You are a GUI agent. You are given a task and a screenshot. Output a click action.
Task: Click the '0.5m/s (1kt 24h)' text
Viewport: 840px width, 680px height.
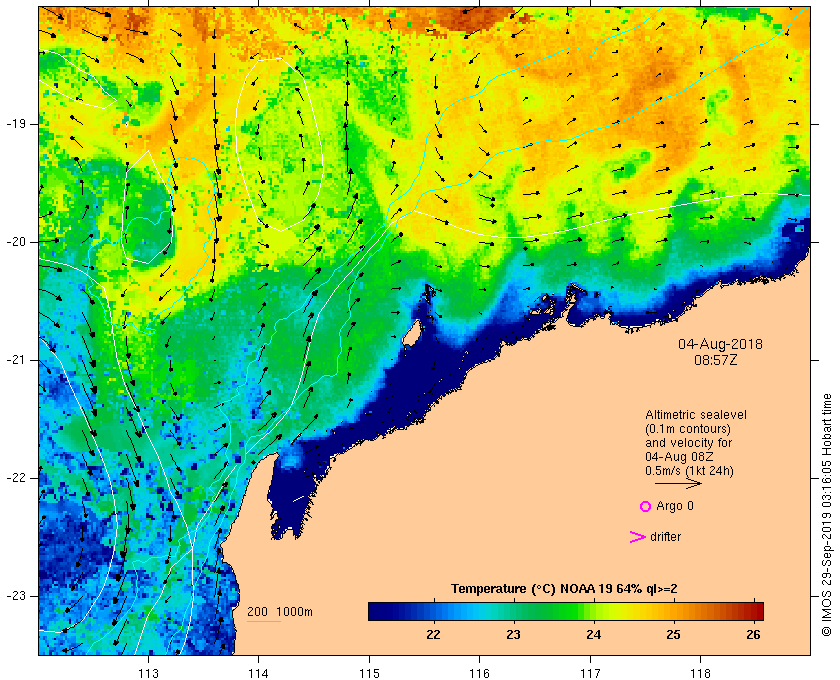click(x=689, y=470)
